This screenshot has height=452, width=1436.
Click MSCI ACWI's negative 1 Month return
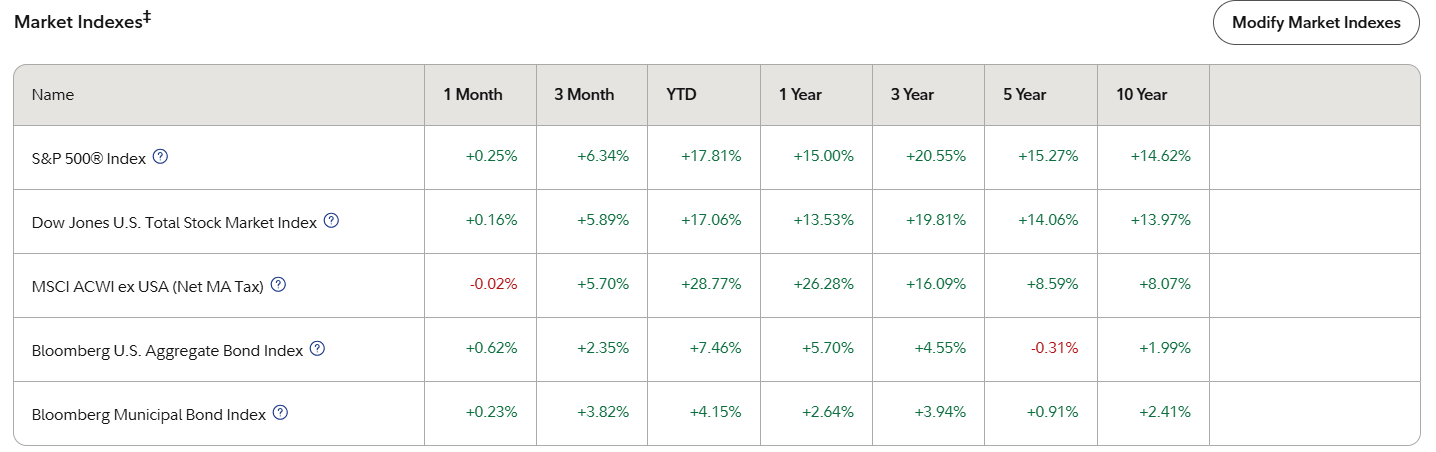tap(494, 284)
